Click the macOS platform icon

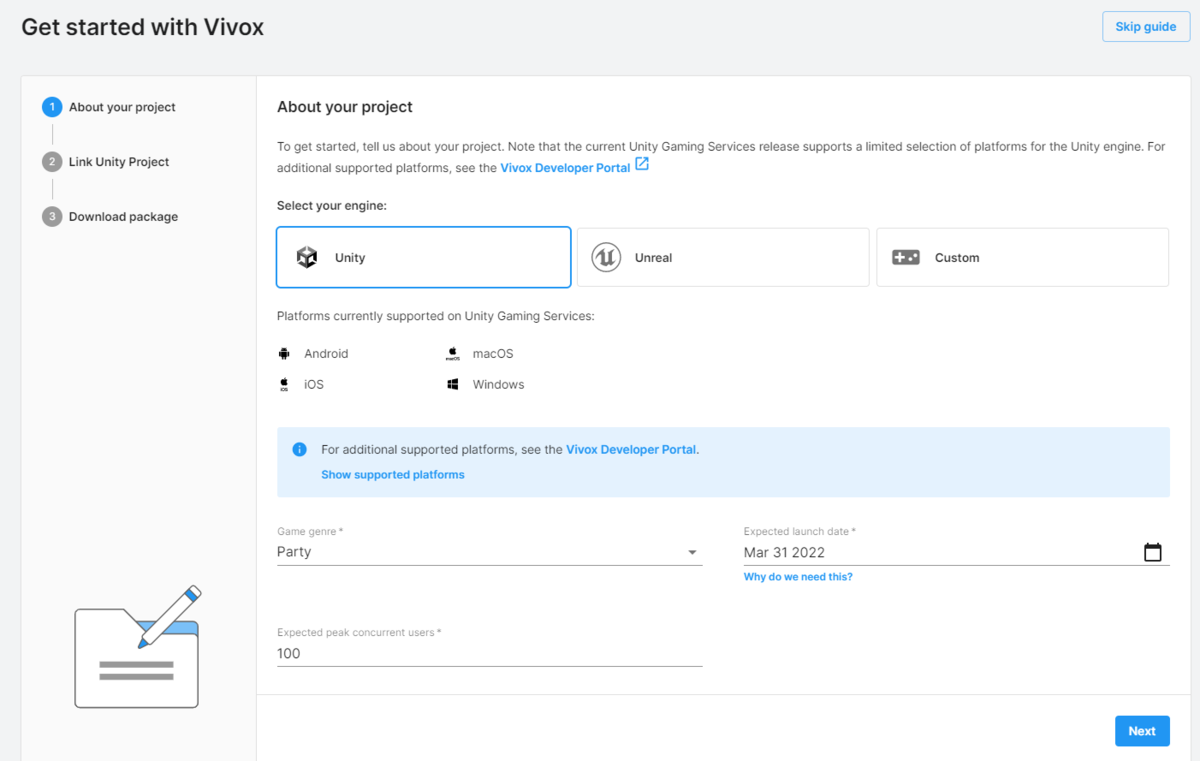453,354
